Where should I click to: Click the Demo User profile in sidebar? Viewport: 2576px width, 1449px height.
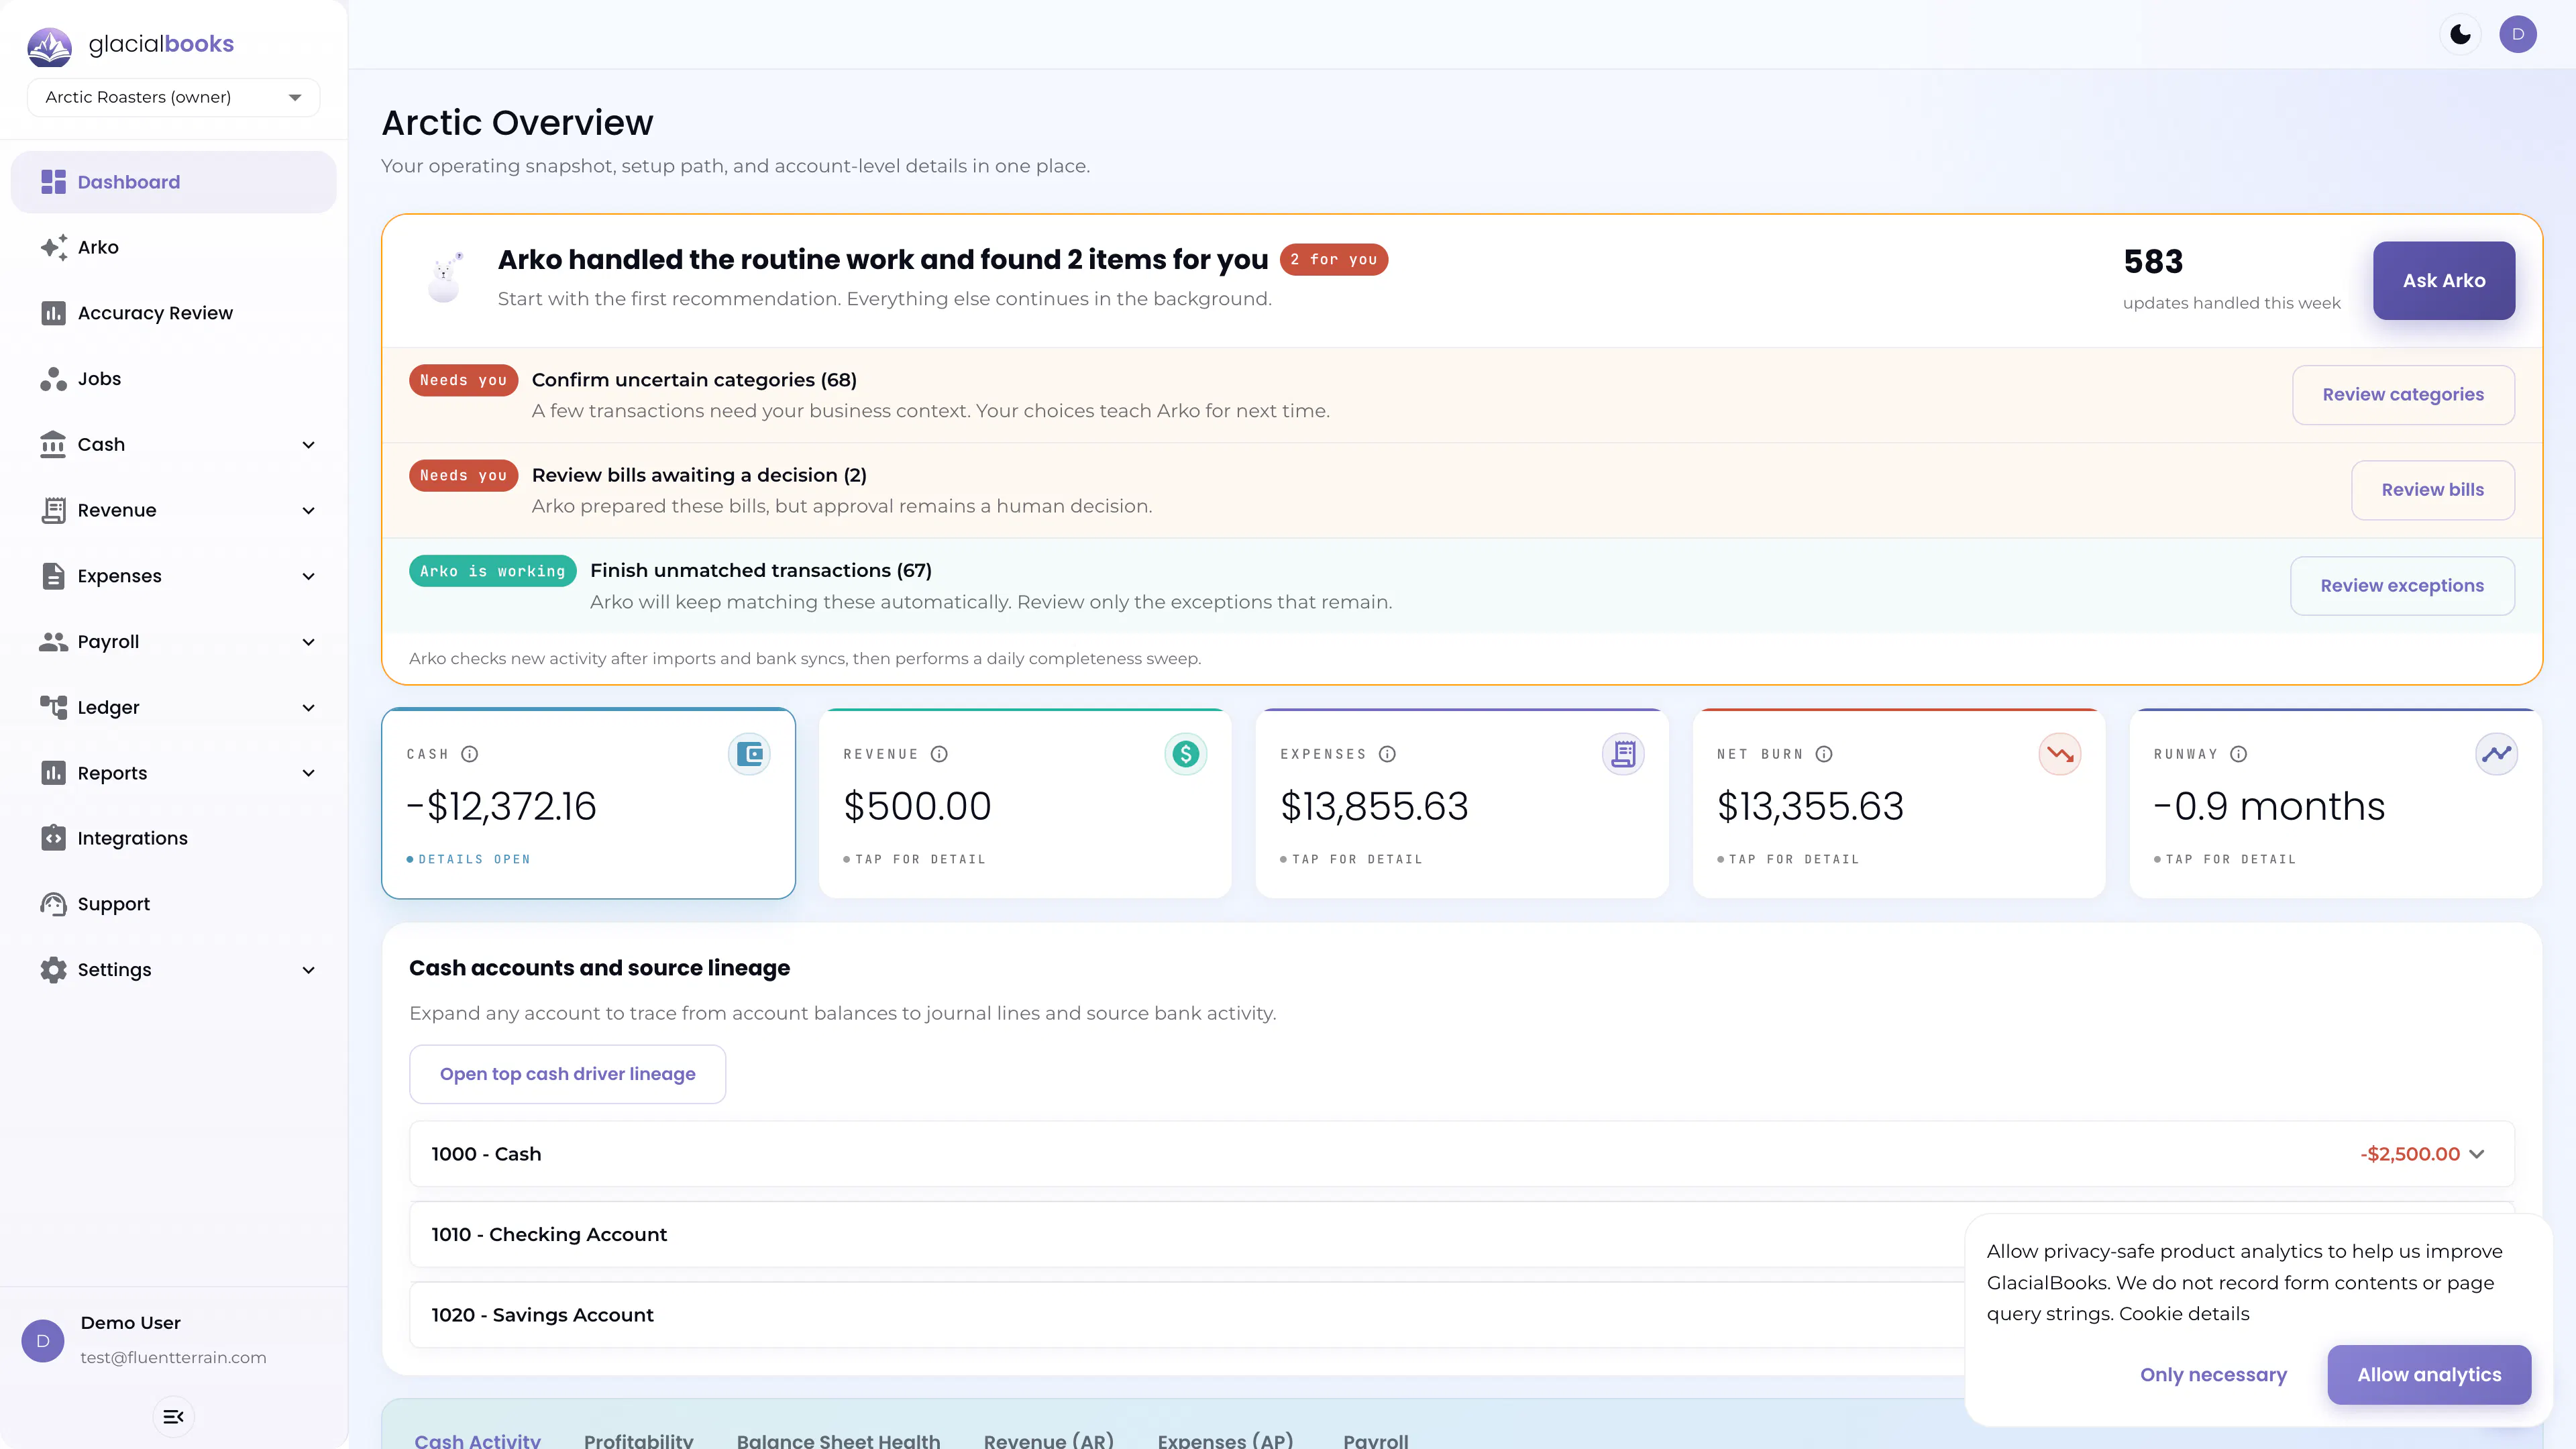(173, 1340)
